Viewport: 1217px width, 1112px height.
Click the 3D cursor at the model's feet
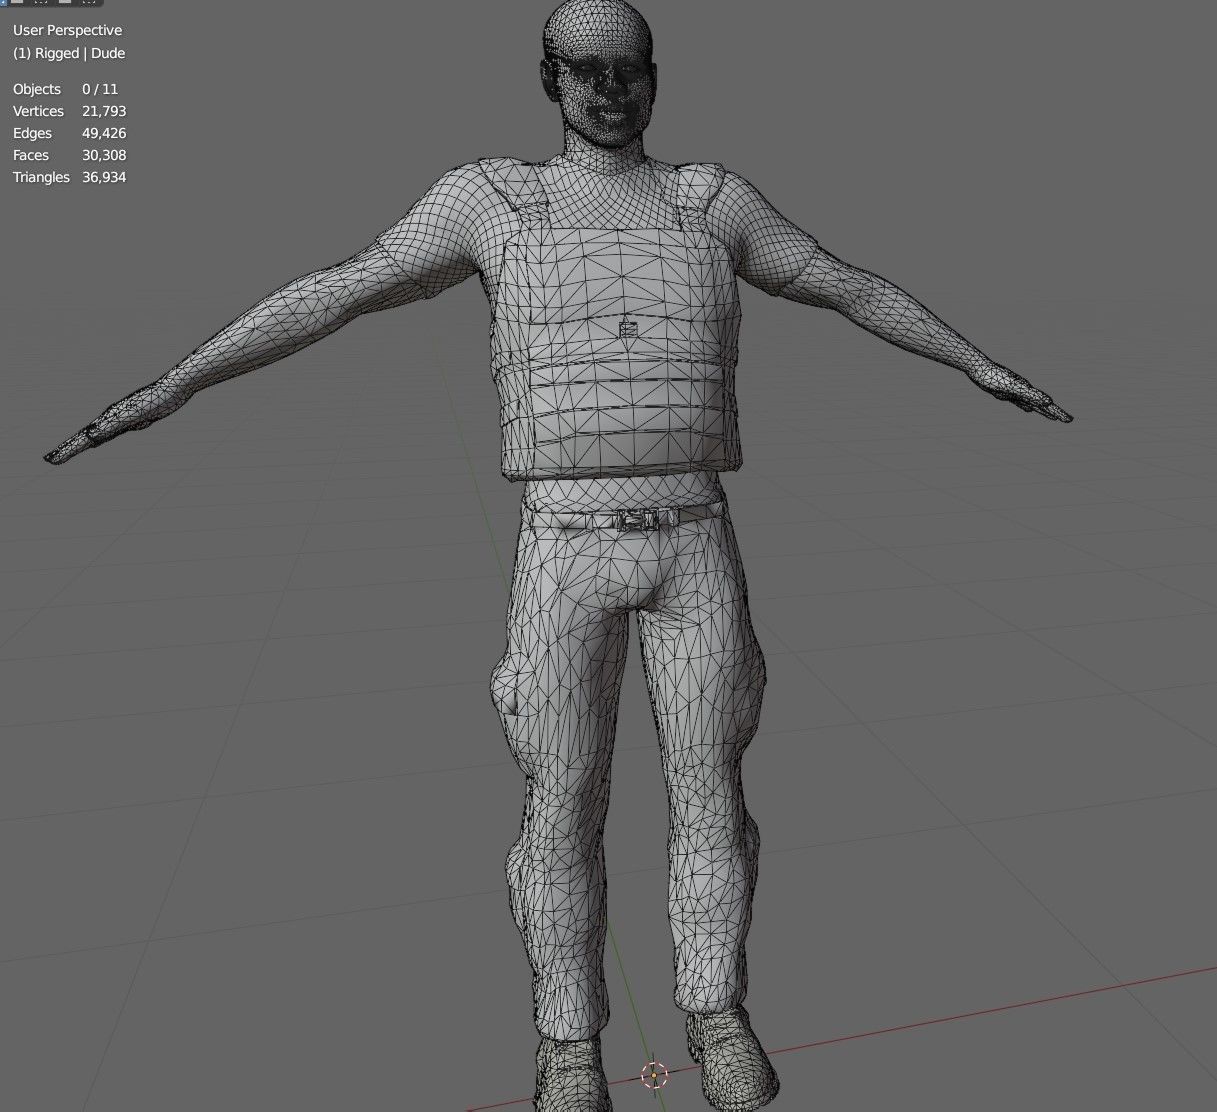click(655, 1076)
